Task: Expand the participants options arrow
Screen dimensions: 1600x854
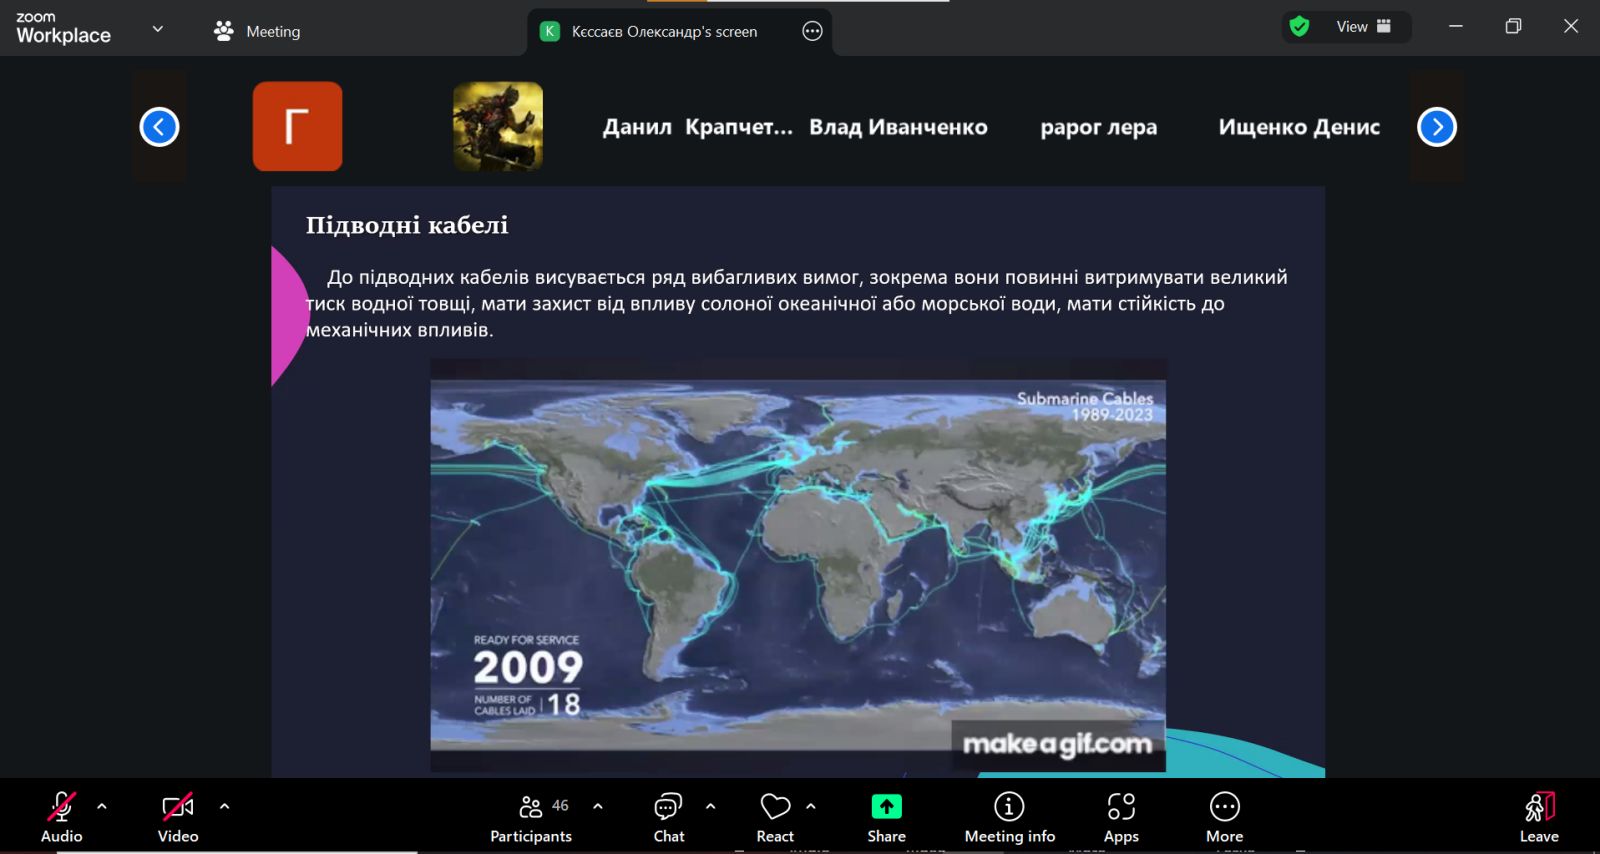Action: [x=598, y=806]
